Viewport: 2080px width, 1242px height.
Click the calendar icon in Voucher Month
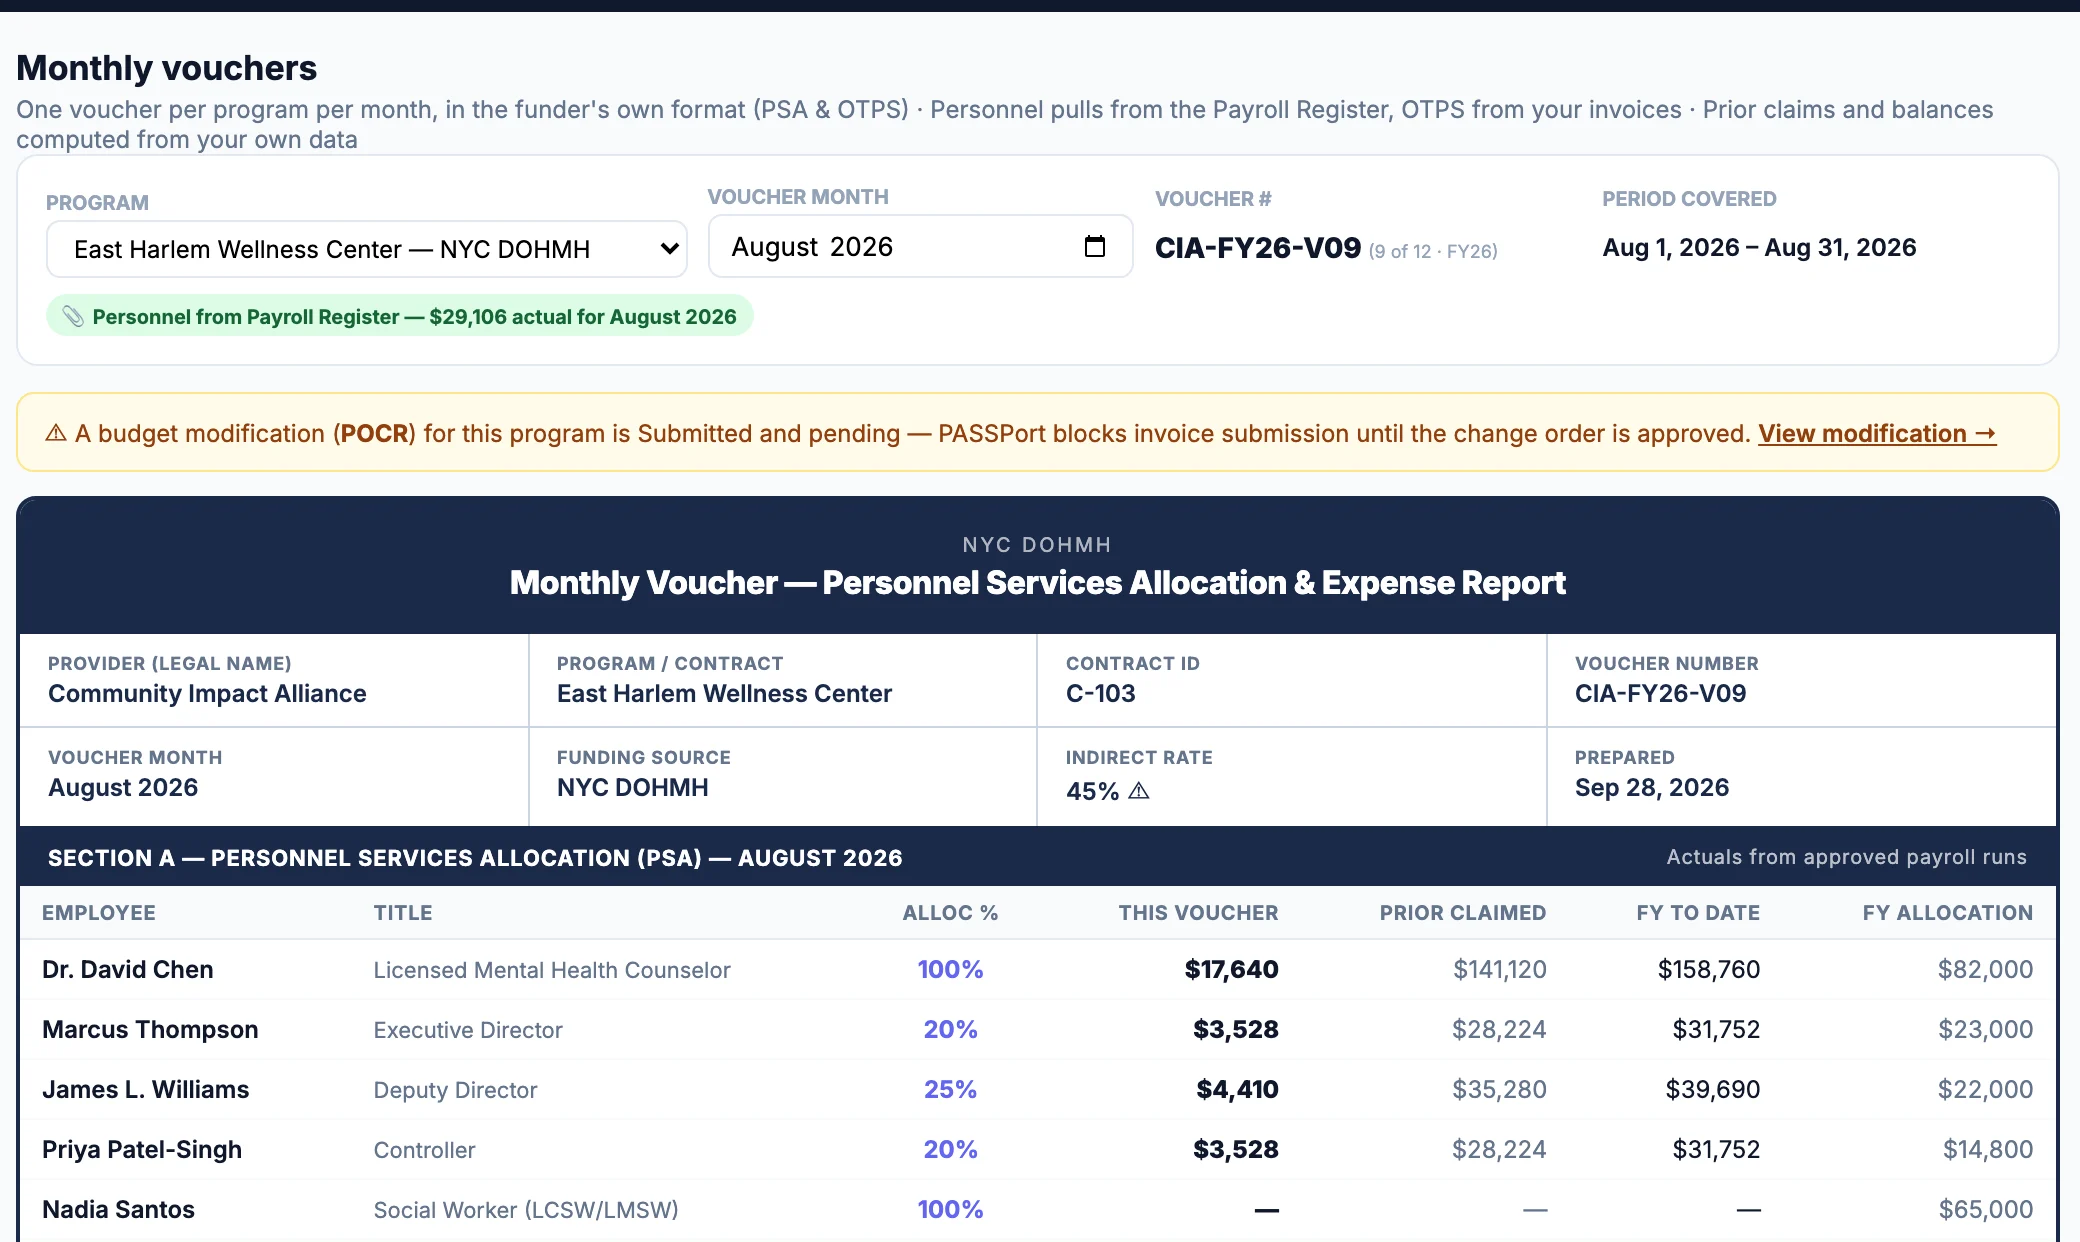pyautogui.click(x=1094, y=246)
